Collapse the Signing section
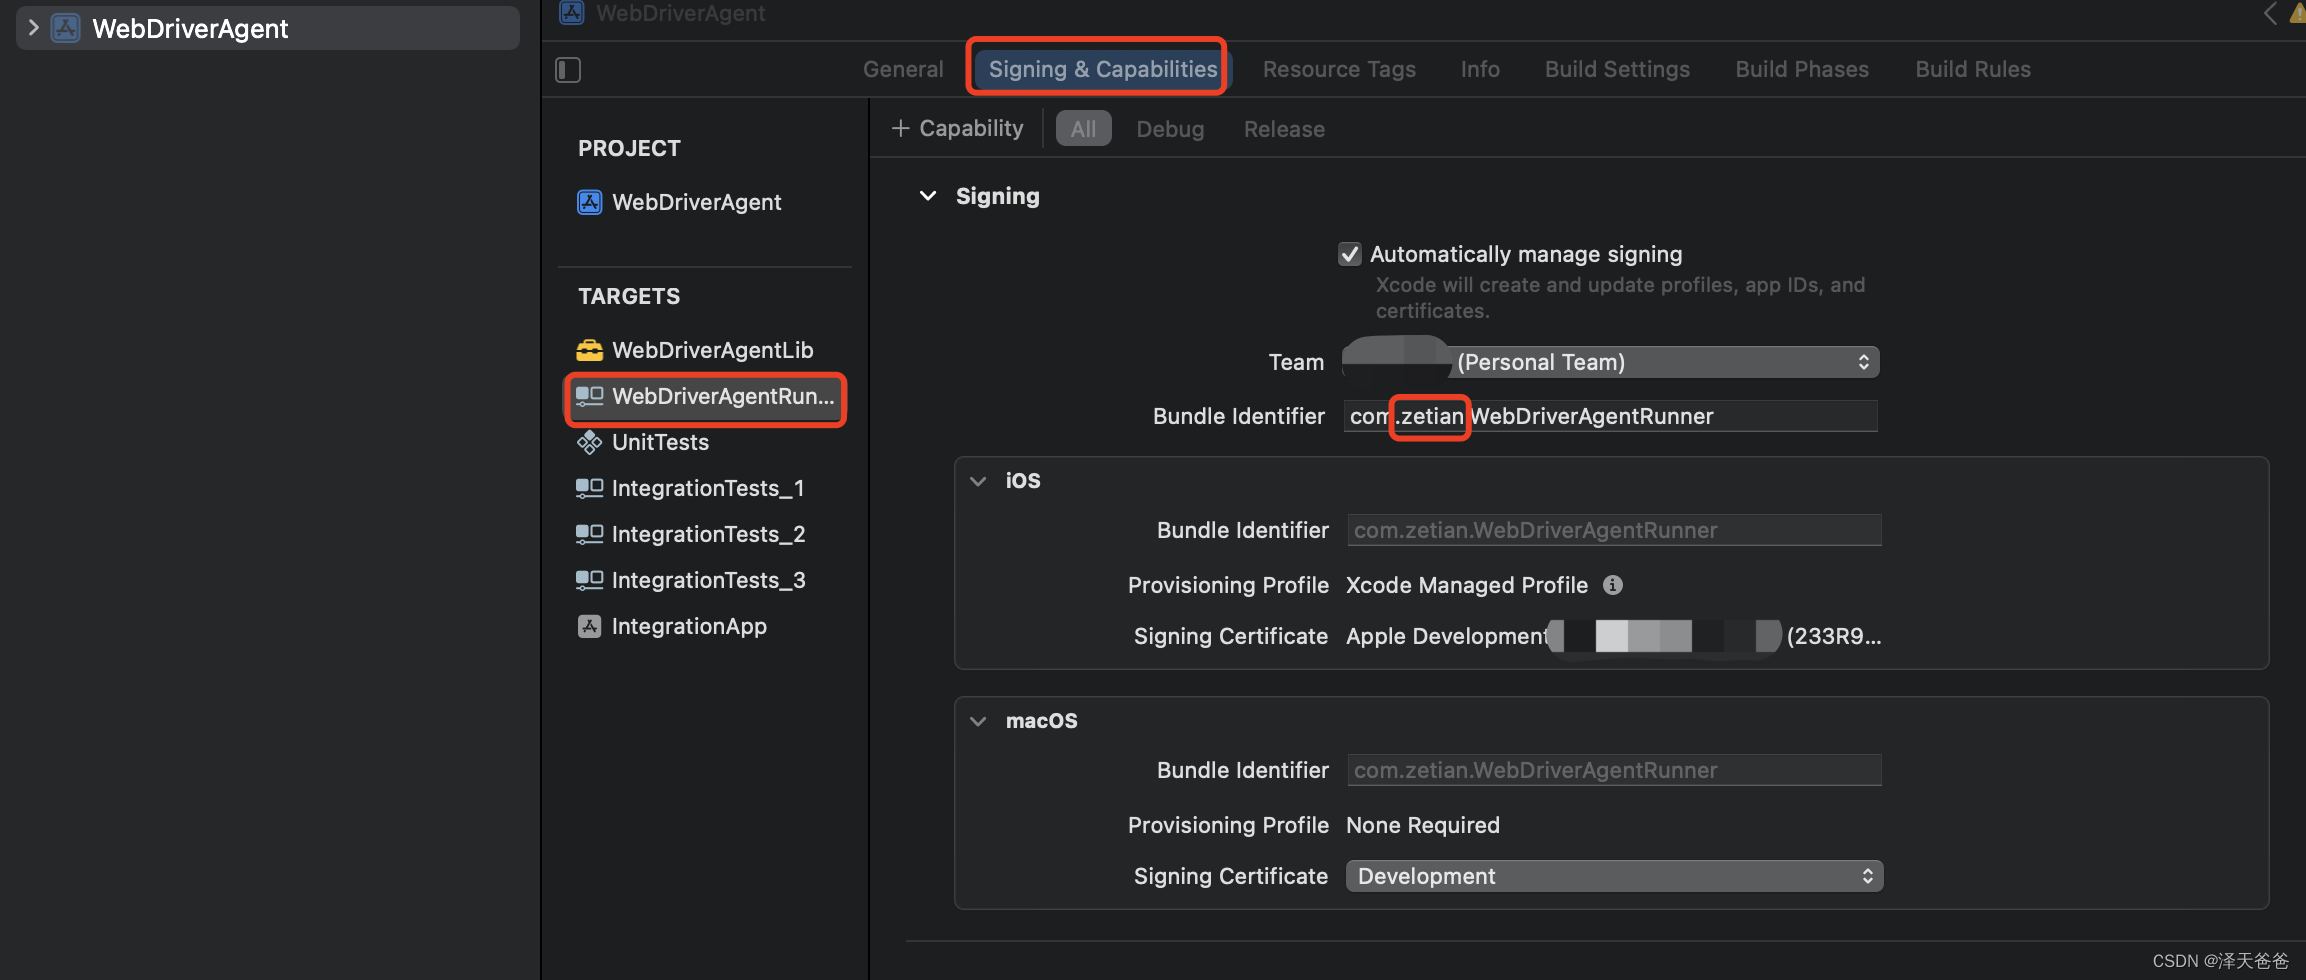This screenshot has height=980, width=2306. tap(928, 196)
